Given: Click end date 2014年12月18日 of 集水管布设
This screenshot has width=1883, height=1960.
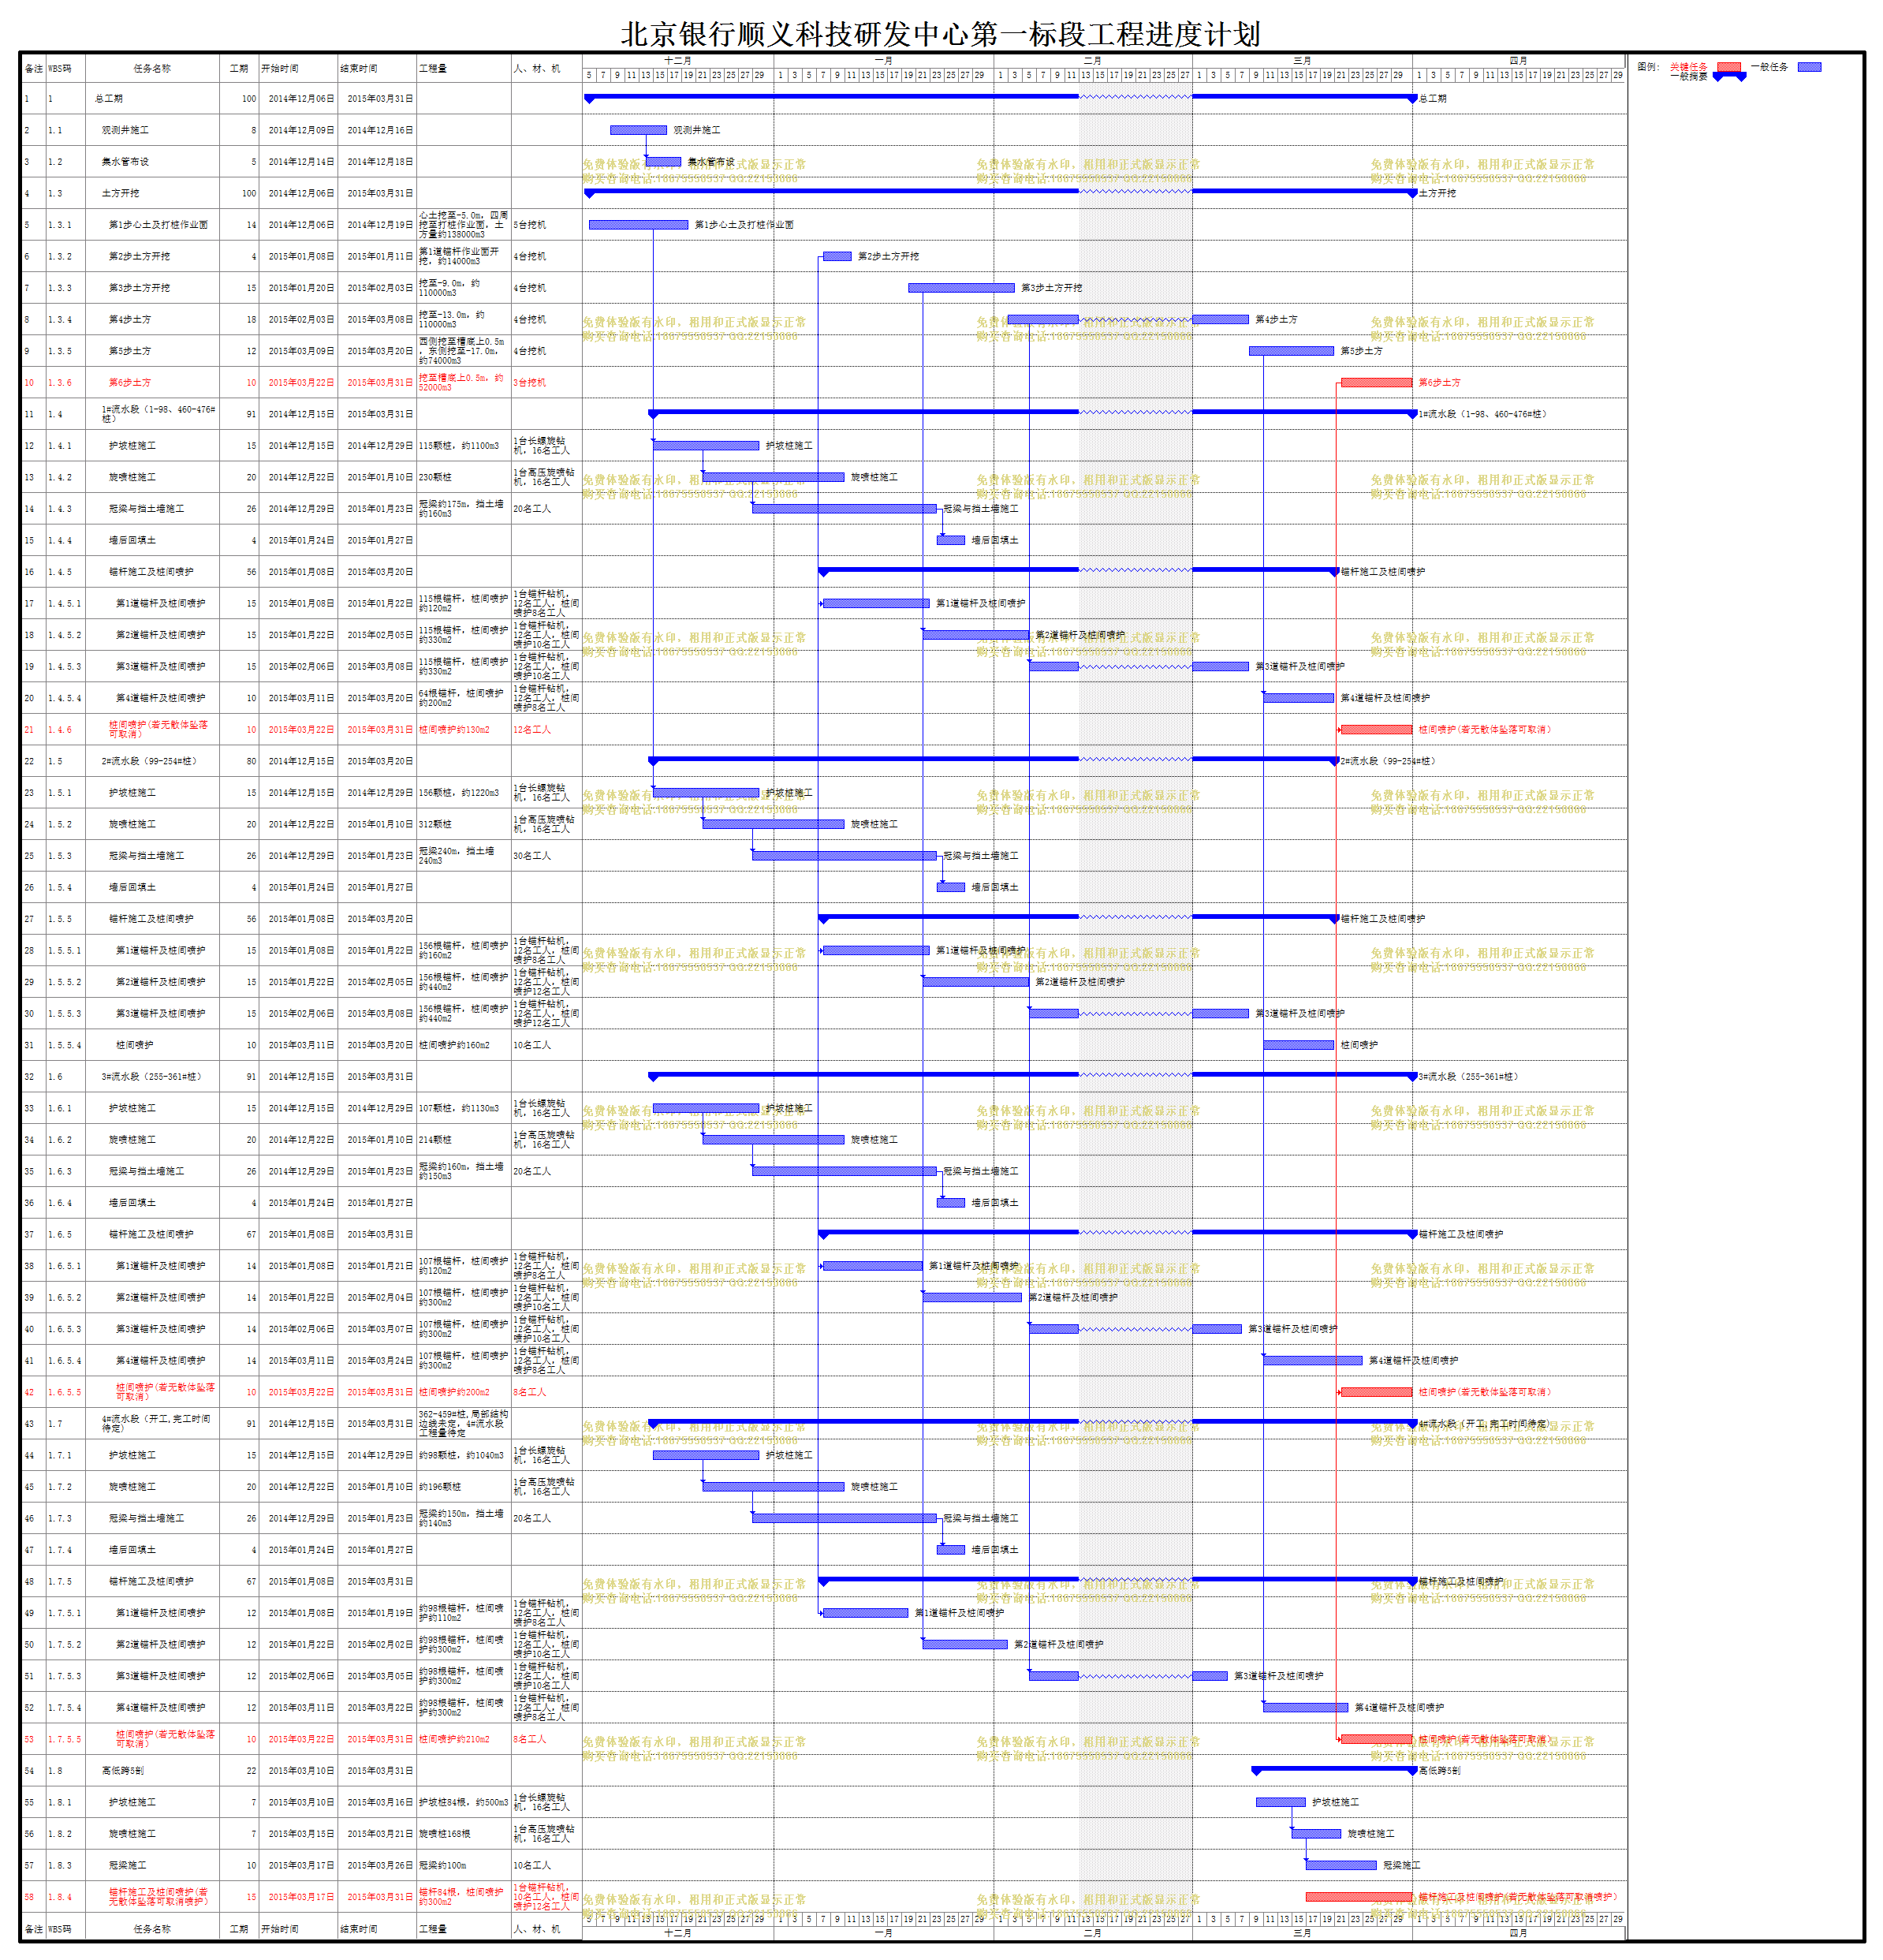Looking at the screenshot, I should click(x=379, y=162).
